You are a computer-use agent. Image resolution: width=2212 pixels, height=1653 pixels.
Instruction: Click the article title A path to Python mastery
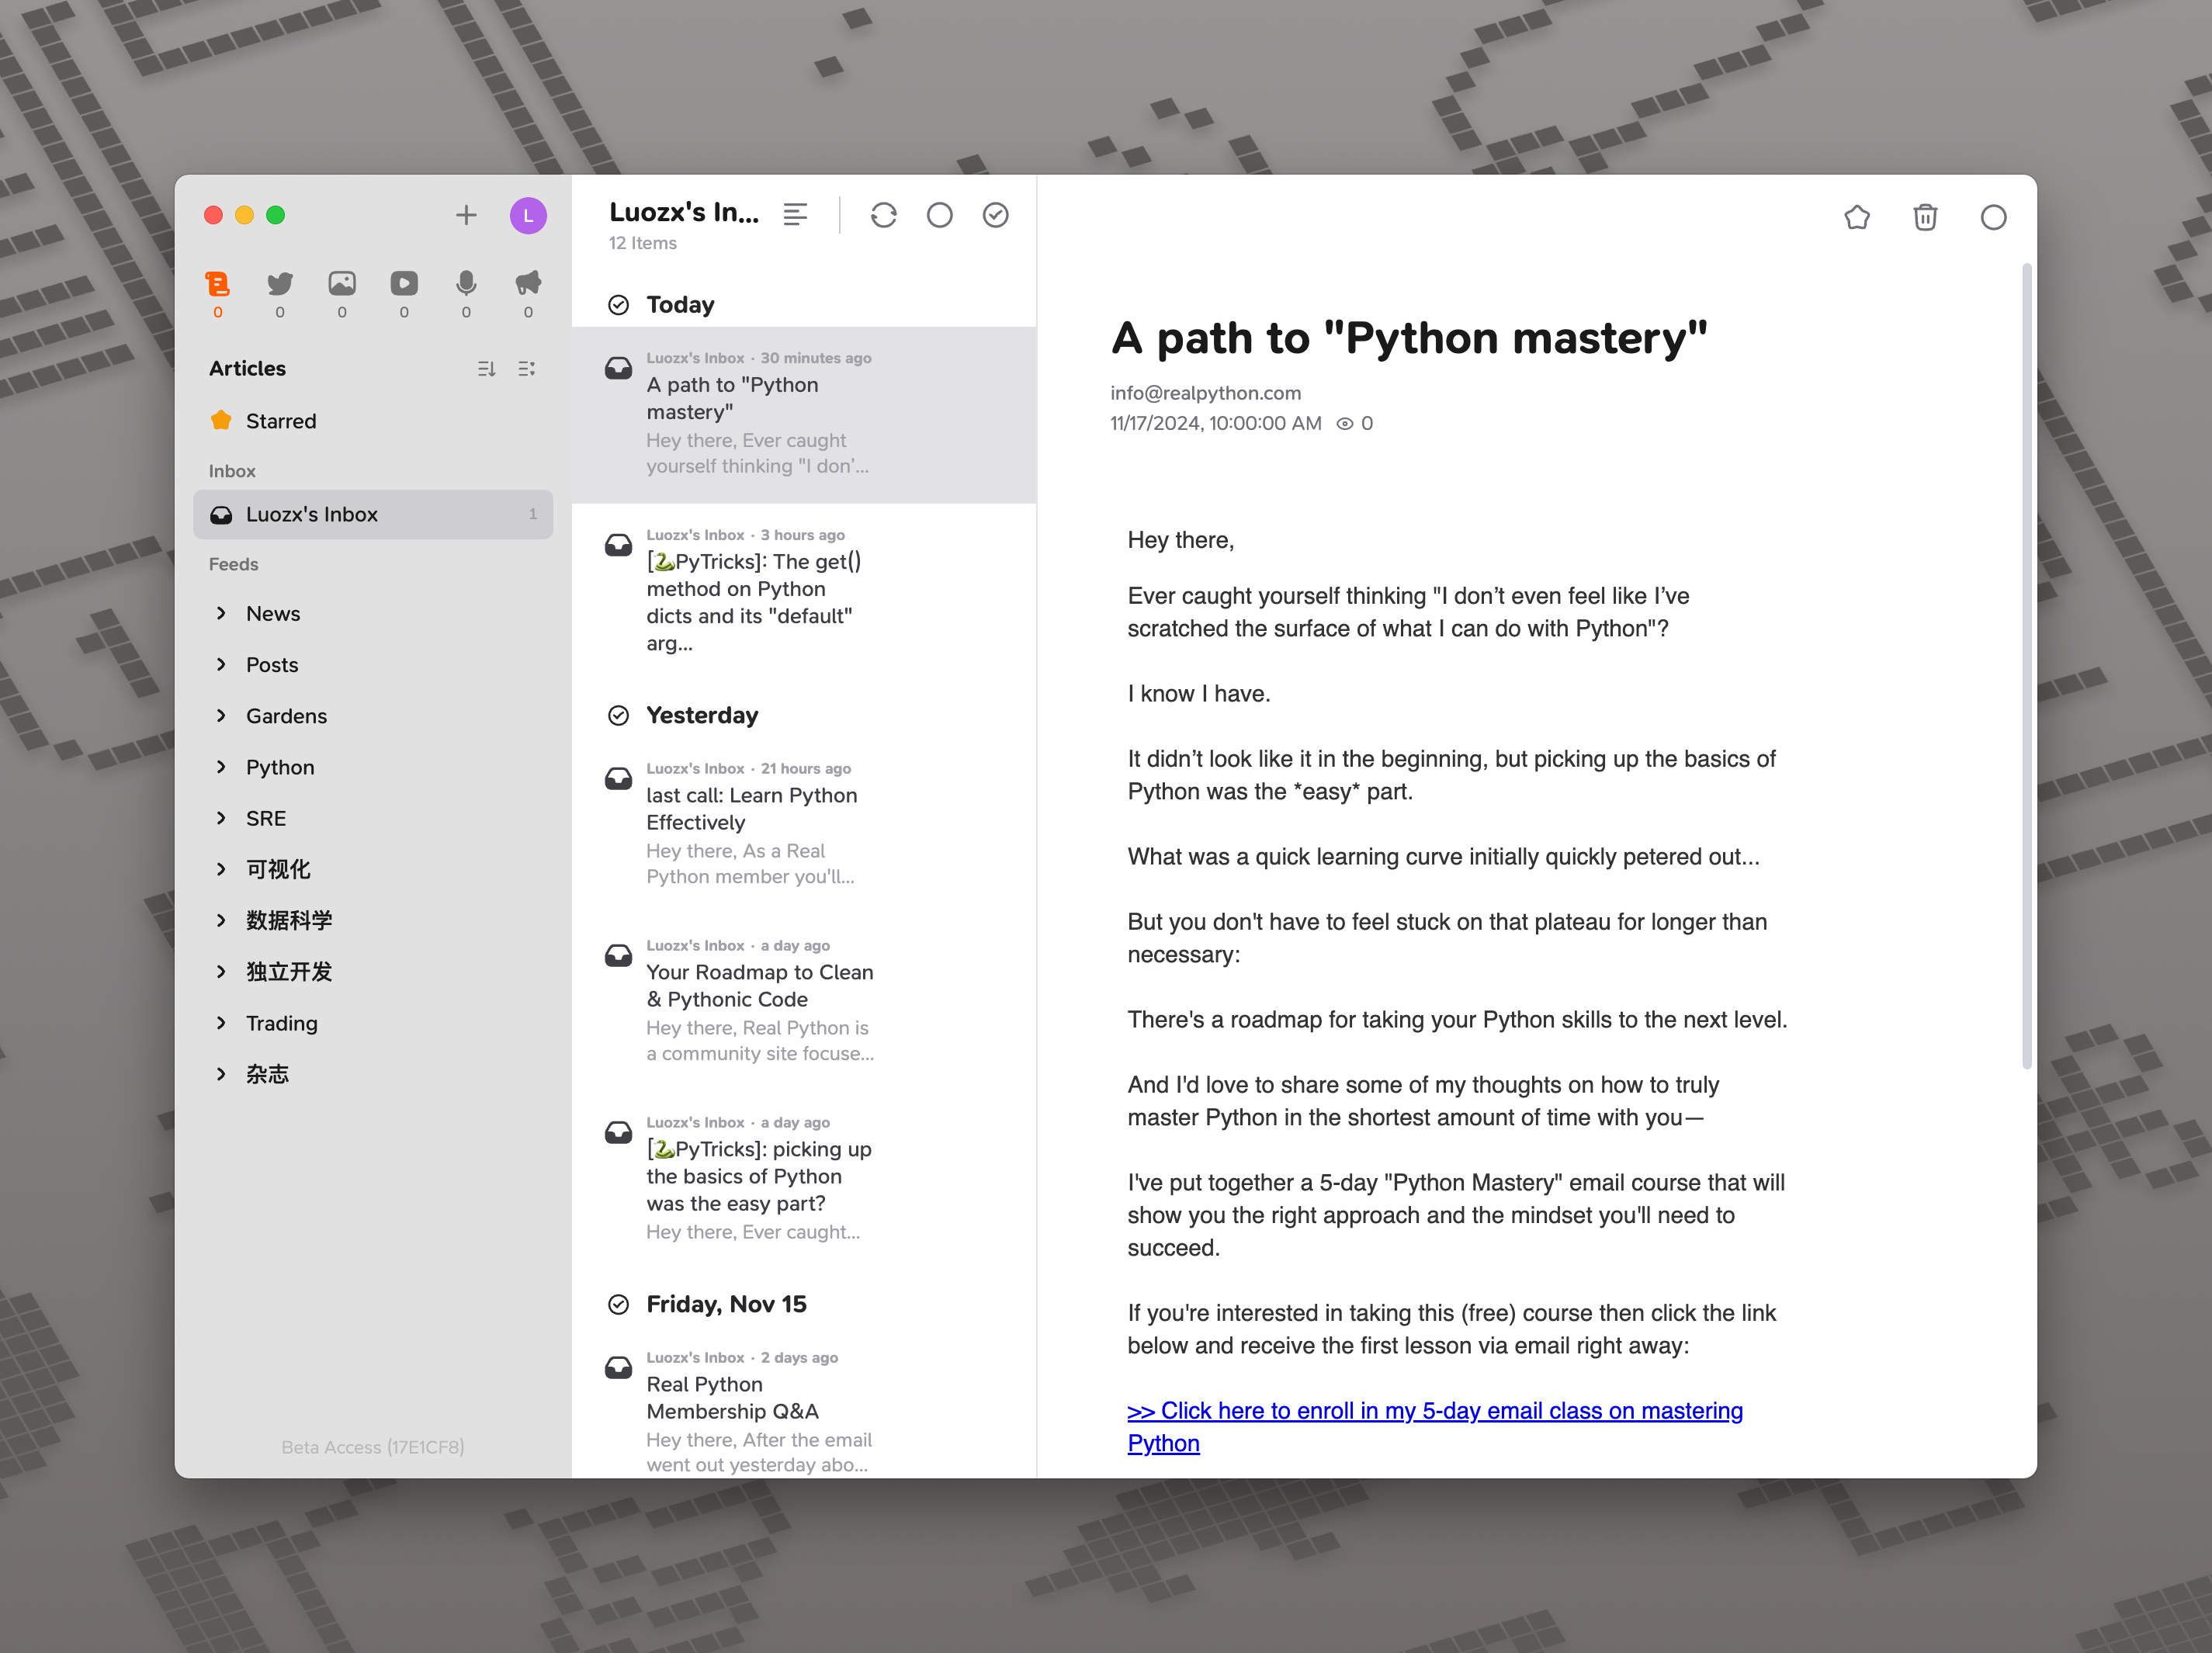1409,339
